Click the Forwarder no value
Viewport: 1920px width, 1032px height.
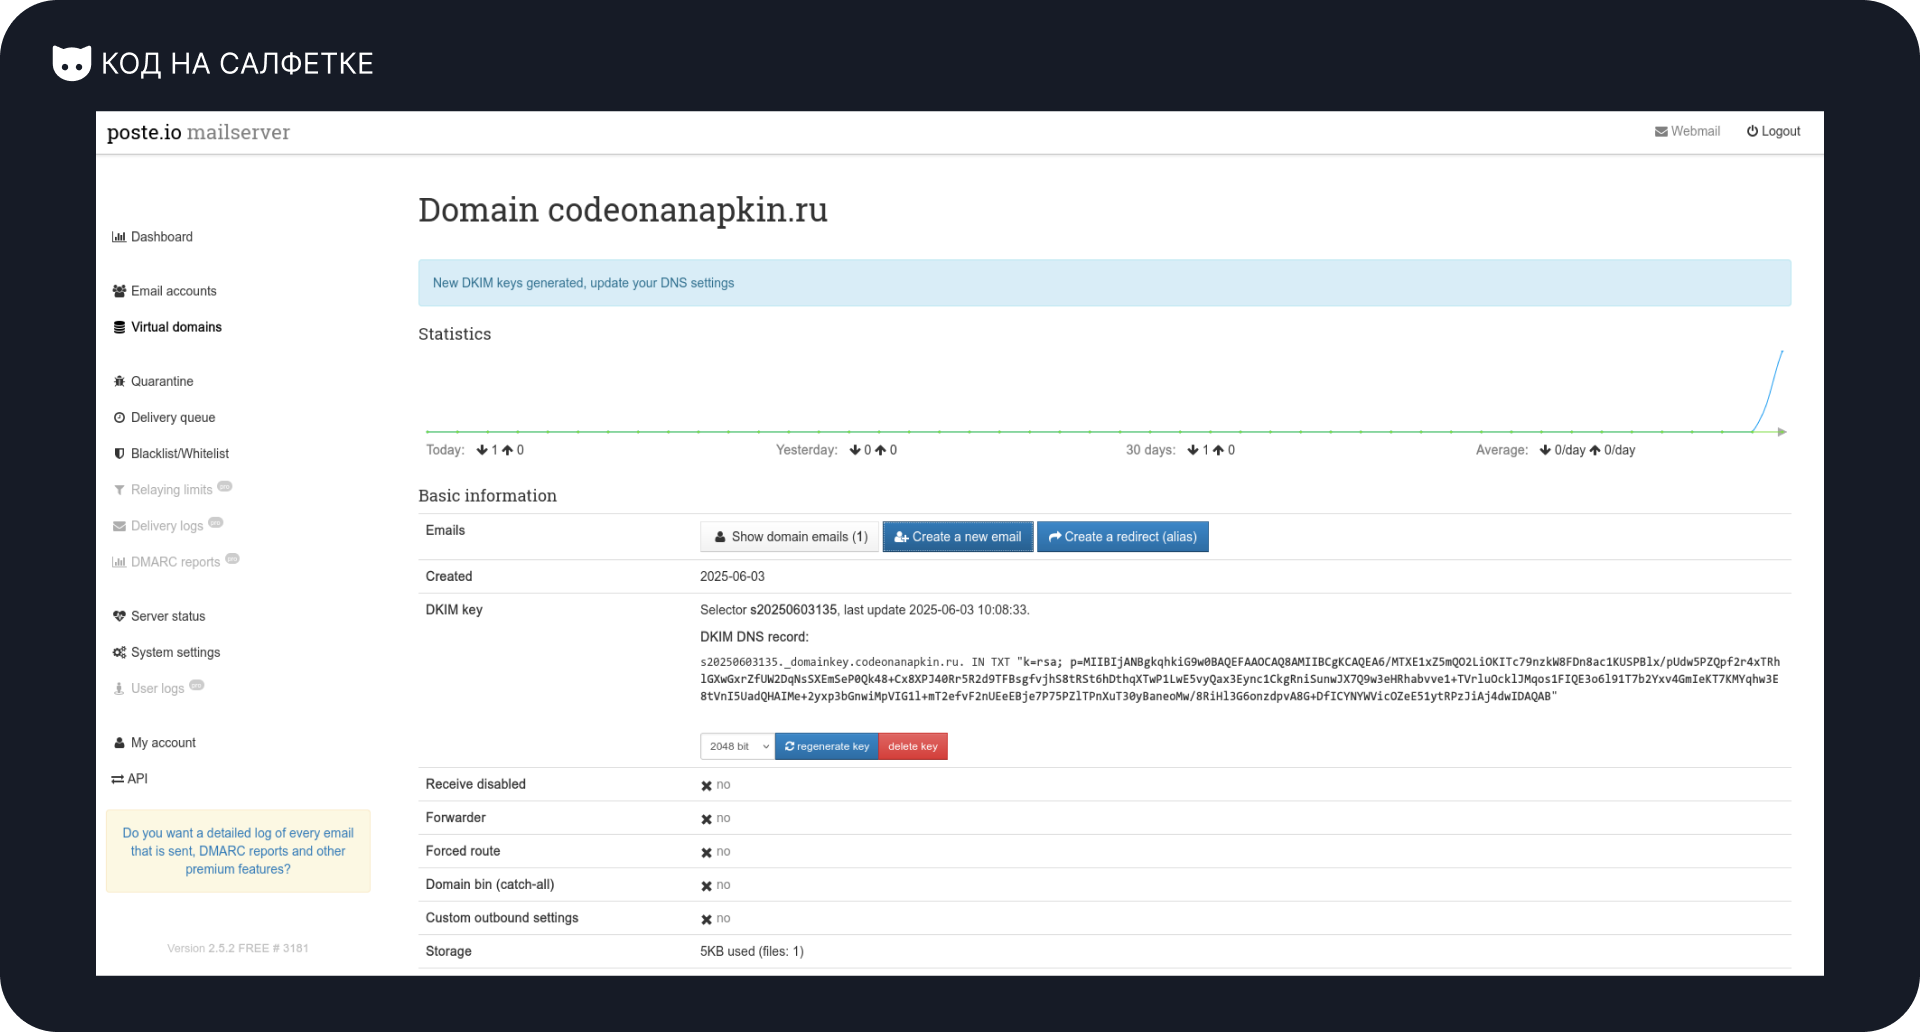tap(716, 819)
